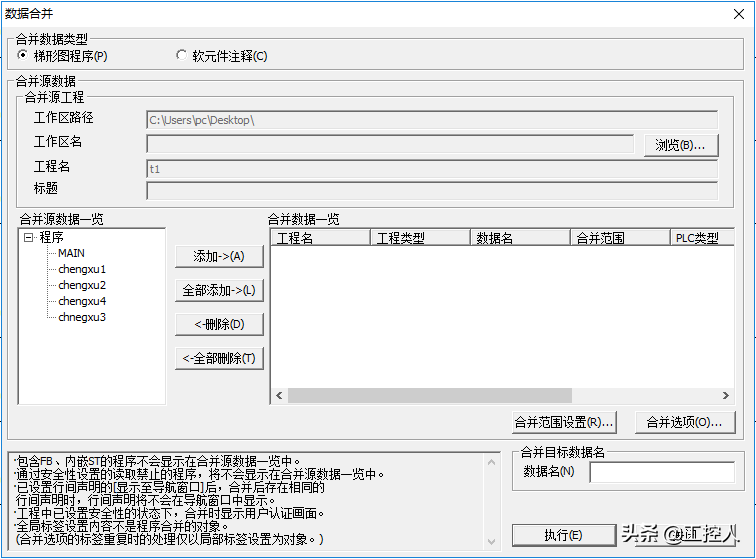This screenshot has width=756, height=559.
Task: Click the <-删除(D) button
Action: pyautogui.click(x=219, y=324)
